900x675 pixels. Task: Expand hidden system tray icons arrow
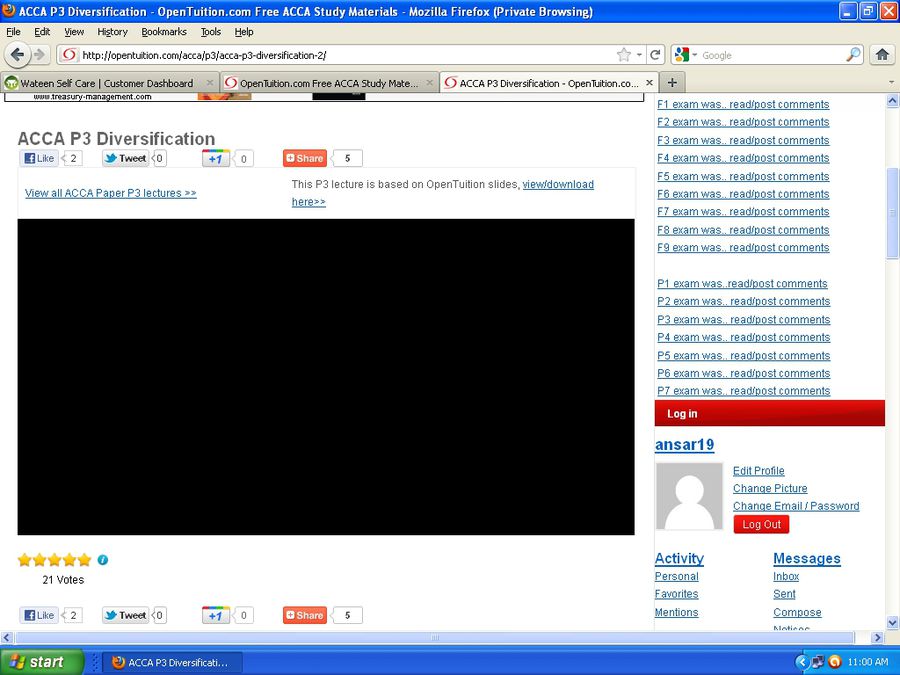(802, 662)
